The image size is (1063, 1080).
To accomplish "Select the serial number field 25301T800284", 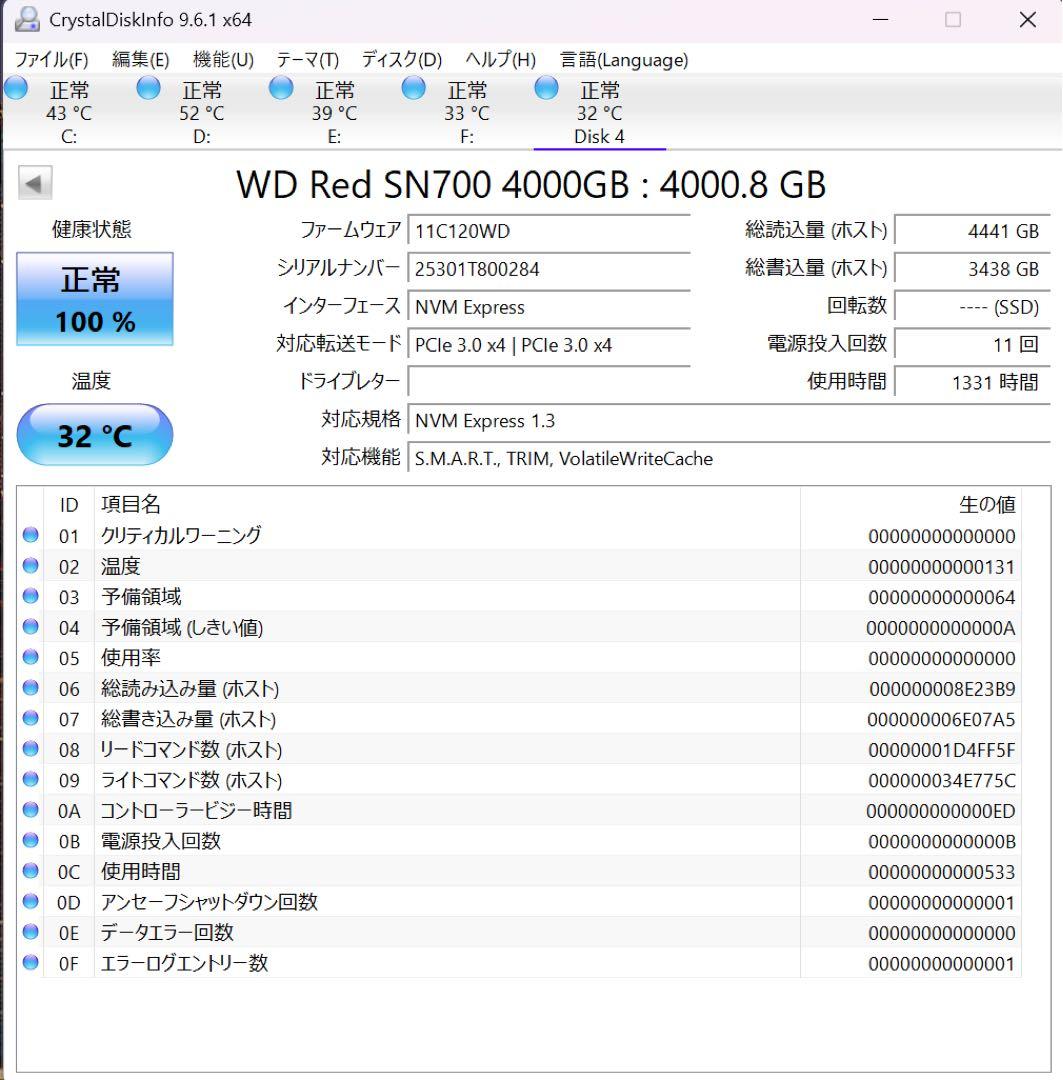I will point(549,269).
